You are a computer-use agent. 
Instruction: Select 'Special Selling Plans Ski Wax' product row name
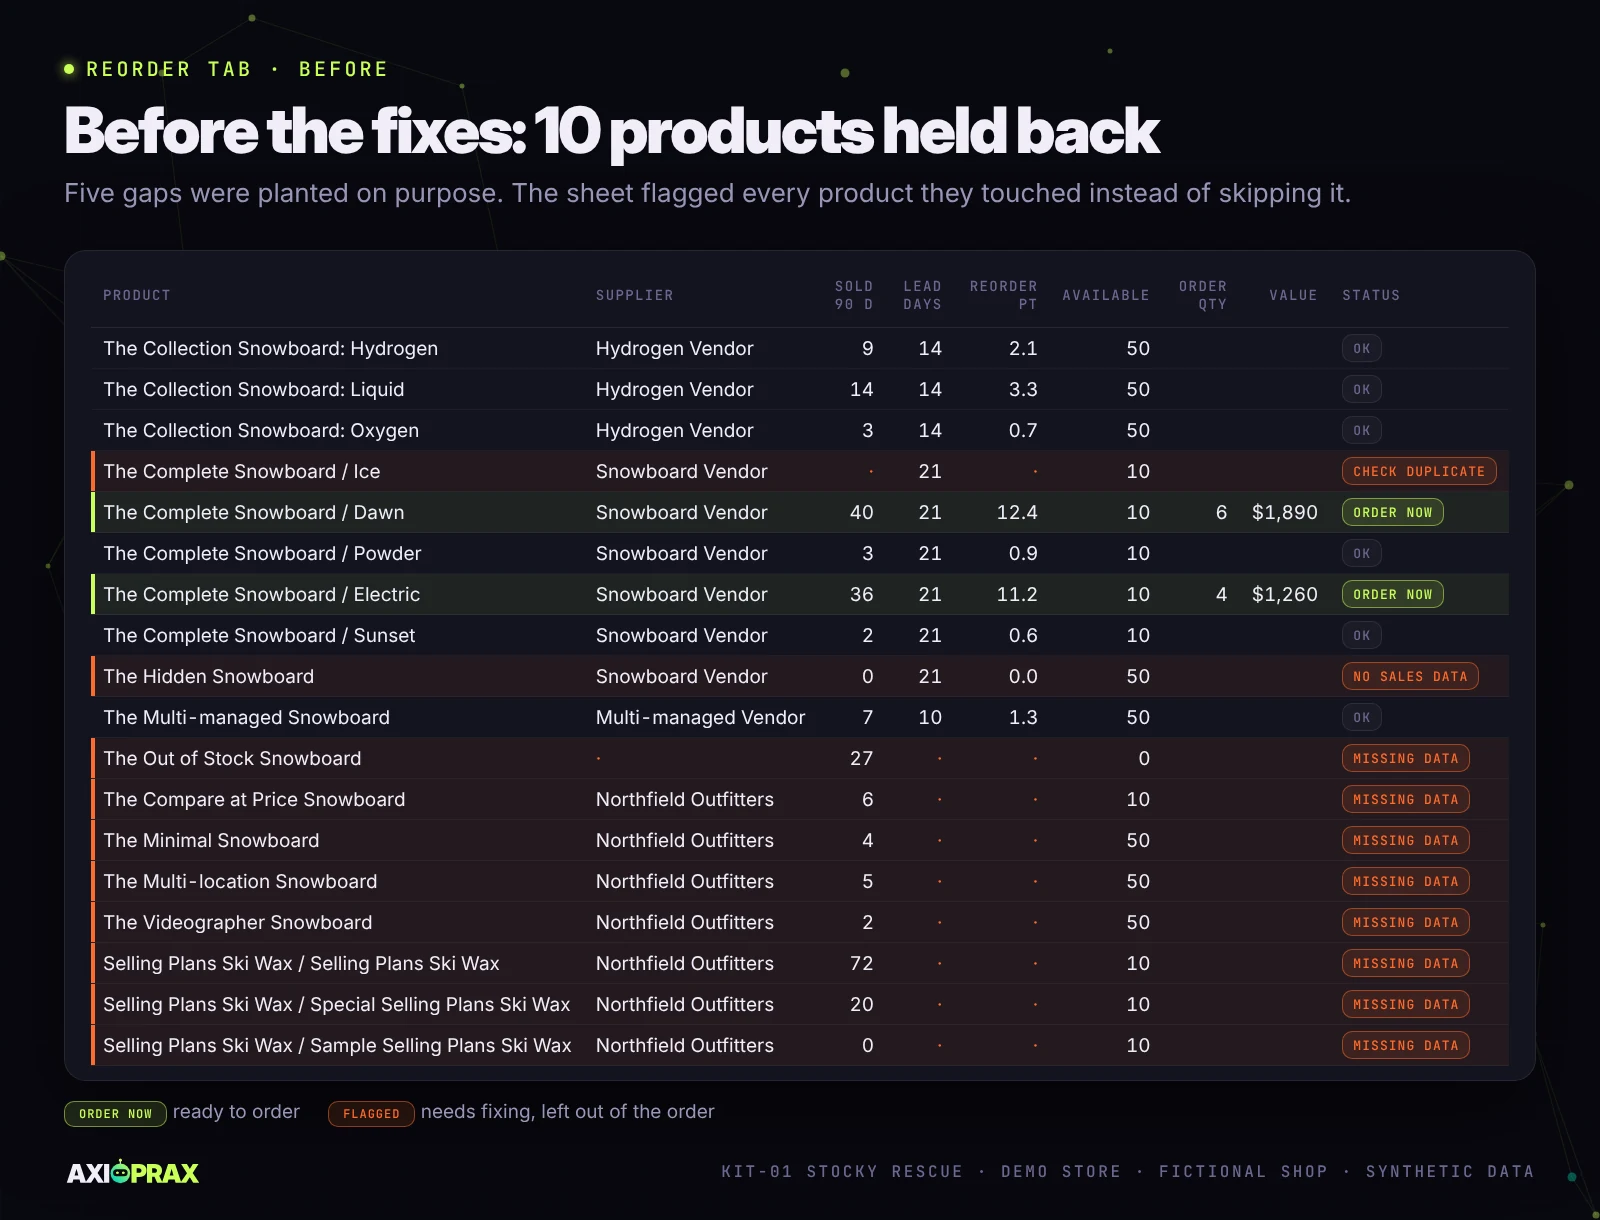[337, 1004]
